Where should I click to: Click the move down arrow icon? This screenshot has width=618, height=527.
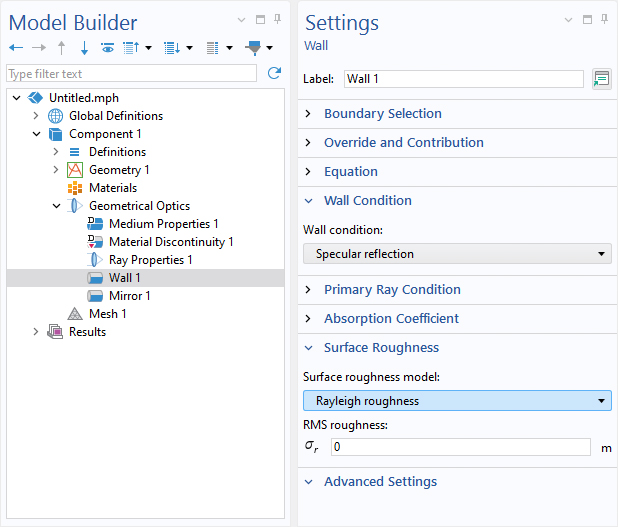tap(84, 47)
